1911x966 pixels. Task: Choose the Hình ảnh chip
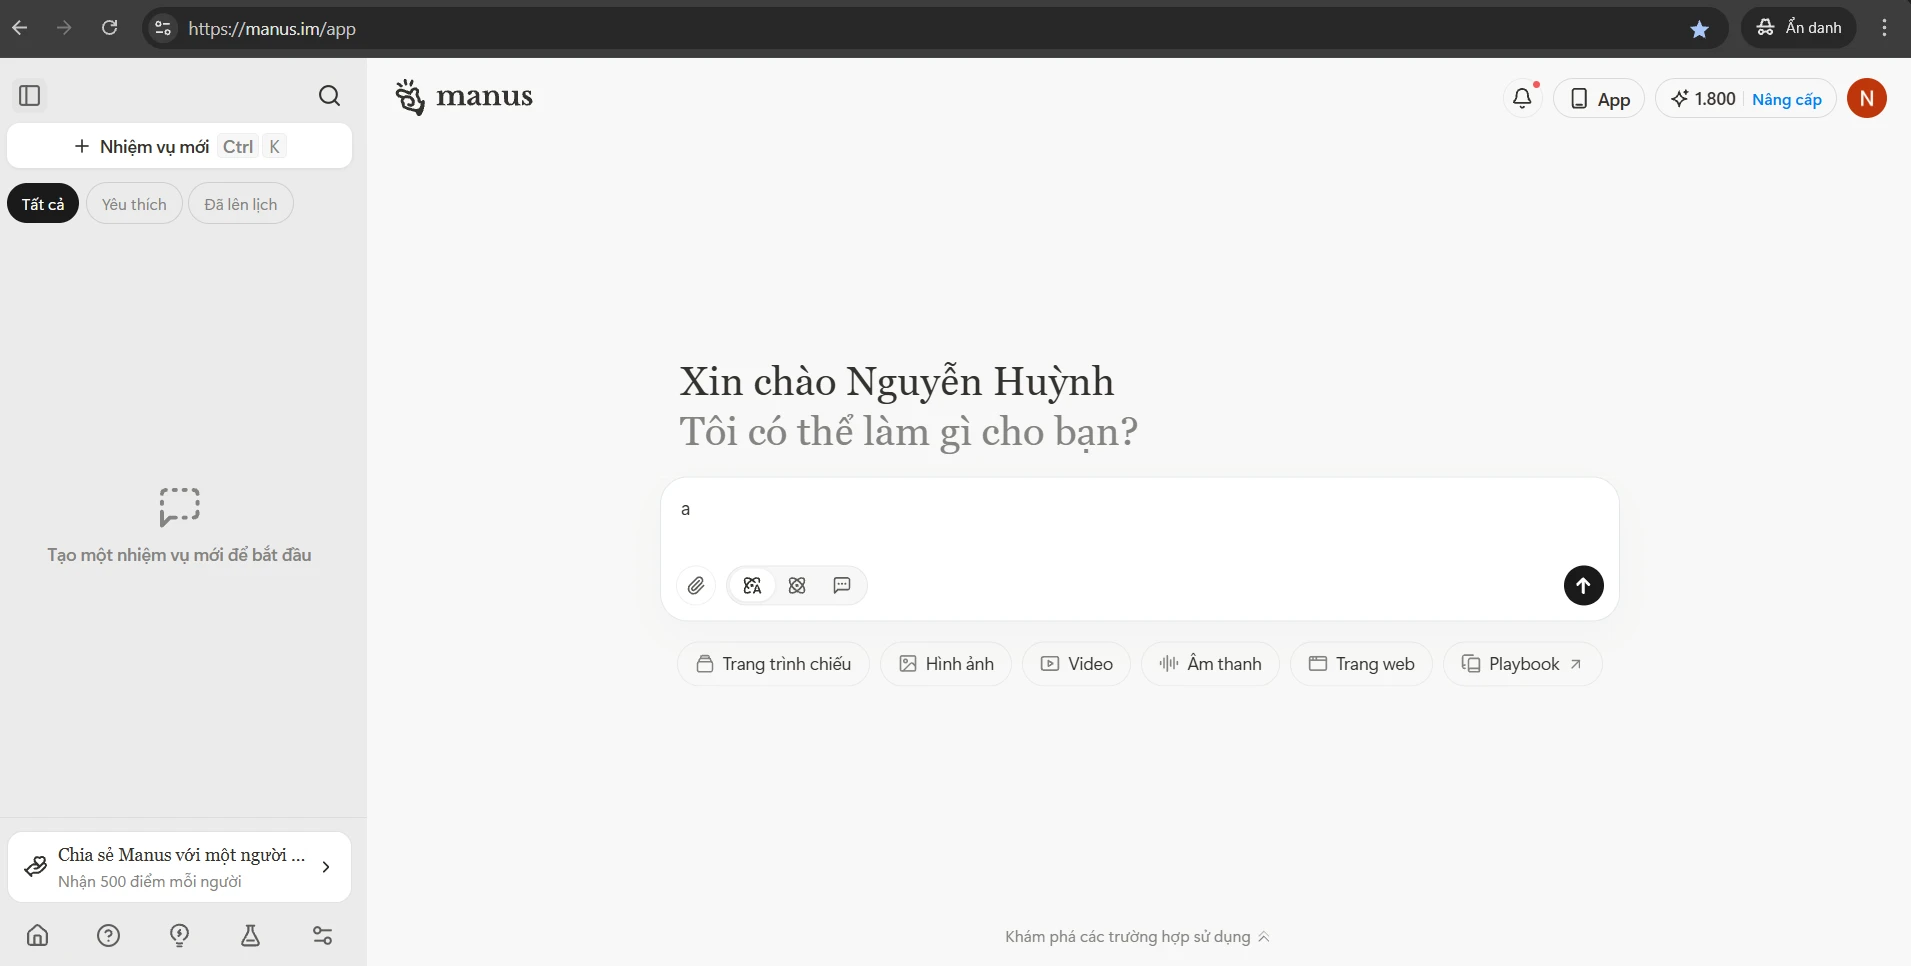(x=946, y=664)
